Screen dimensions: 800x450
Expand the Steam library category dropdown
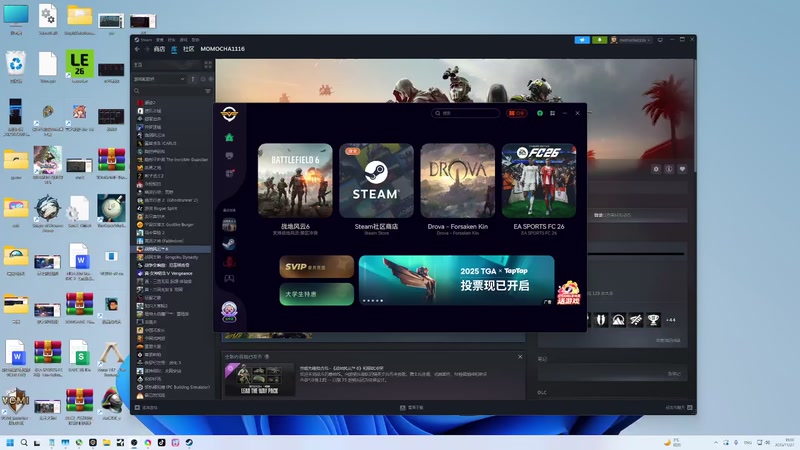[x=159, y=79]
